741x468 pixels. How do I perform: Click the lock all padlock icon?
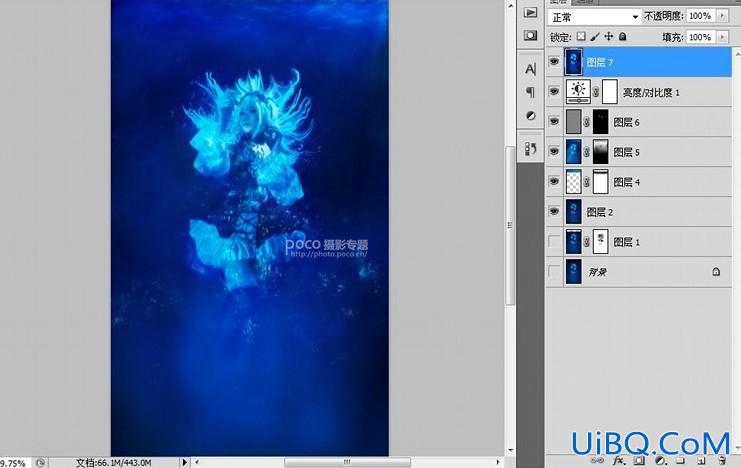[623, 36]
